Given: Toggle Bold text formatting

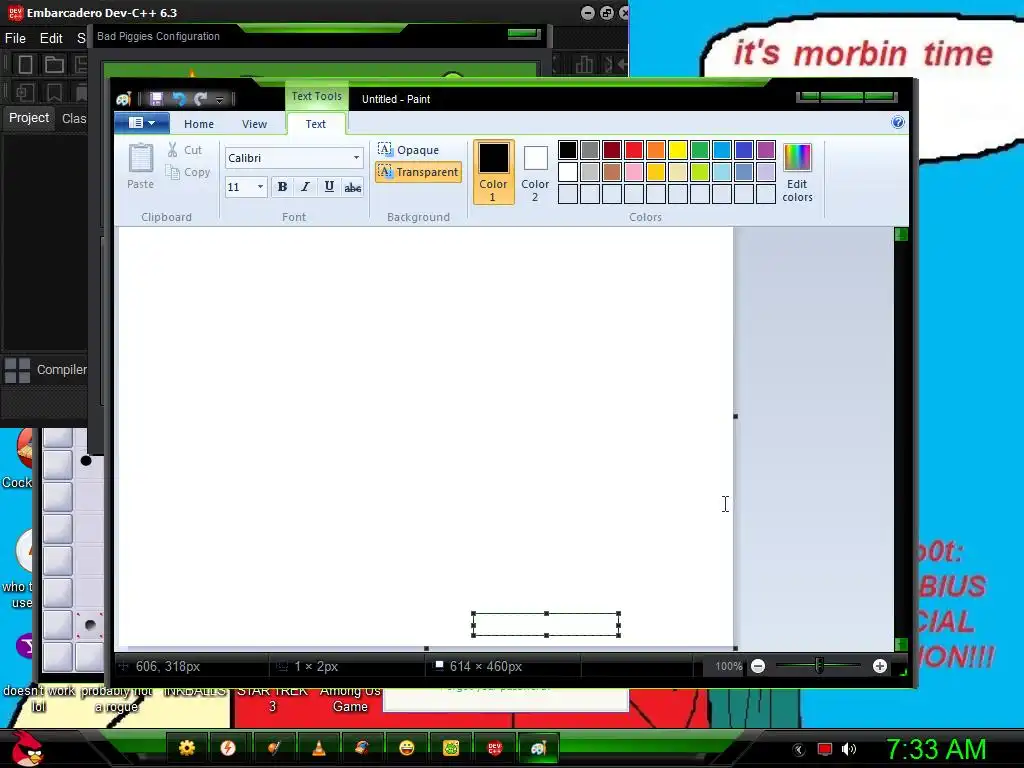Looking at the screenshot, I should tap(282, 187).
